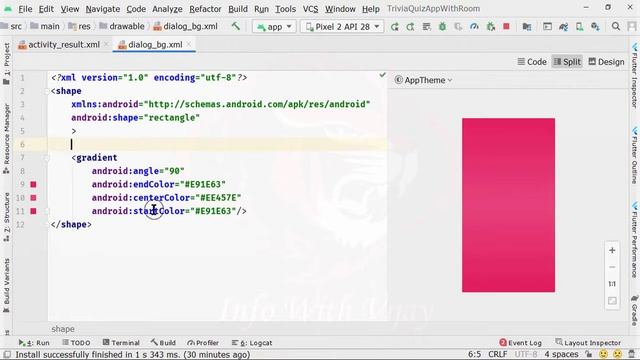The image size is (640, 360).
Task: Open the Profiler tool window
Action: tap(203, 343)
